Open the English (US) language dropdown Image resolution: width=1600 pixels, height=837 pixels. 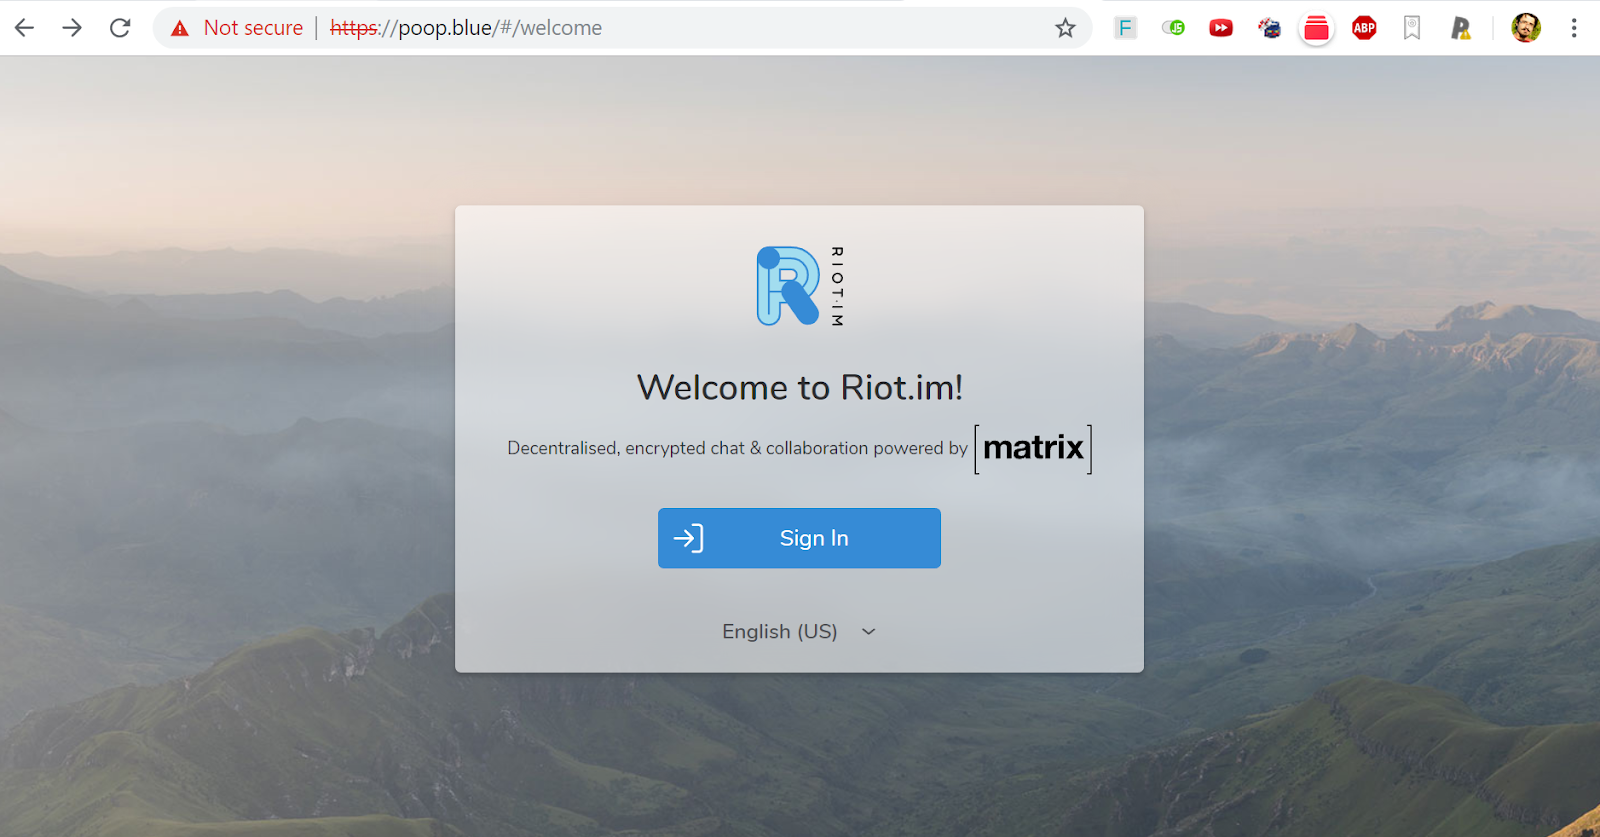[x=799, y=631]
